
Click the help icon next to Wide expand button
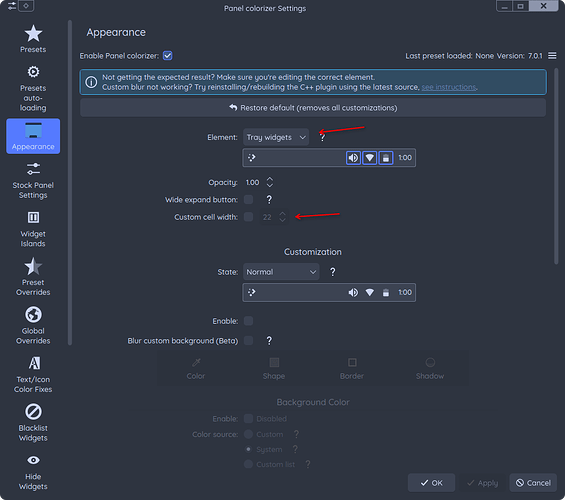coord(269,200)
